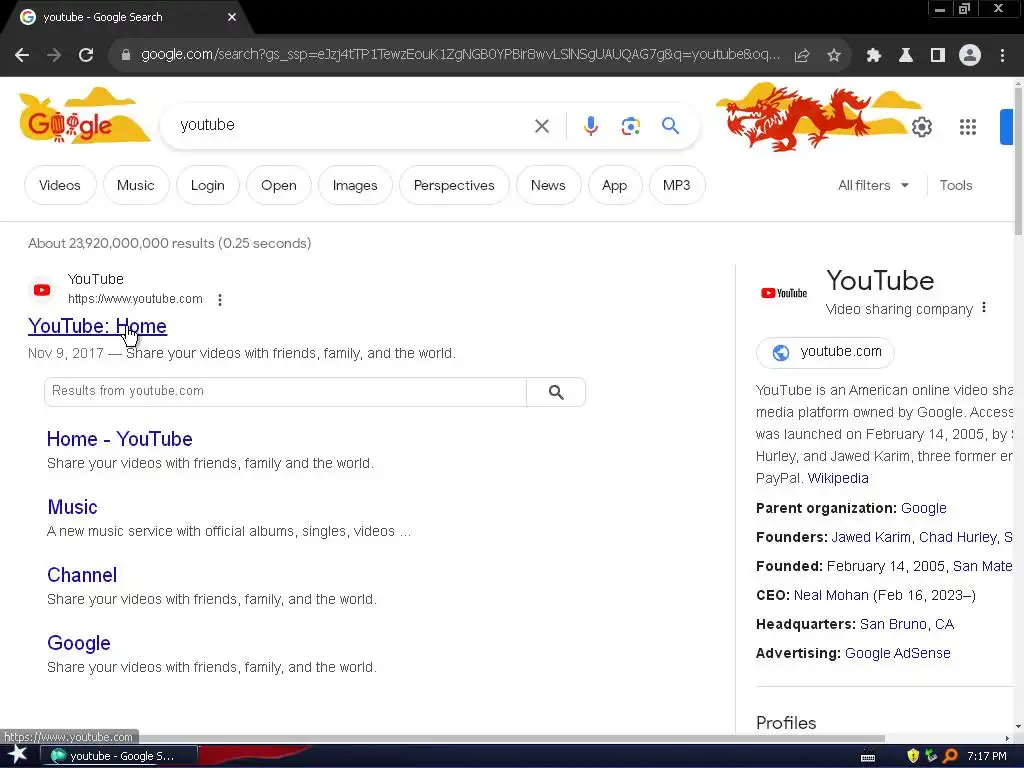Open San Bruno, CA headquarters link

coord(906,624)
